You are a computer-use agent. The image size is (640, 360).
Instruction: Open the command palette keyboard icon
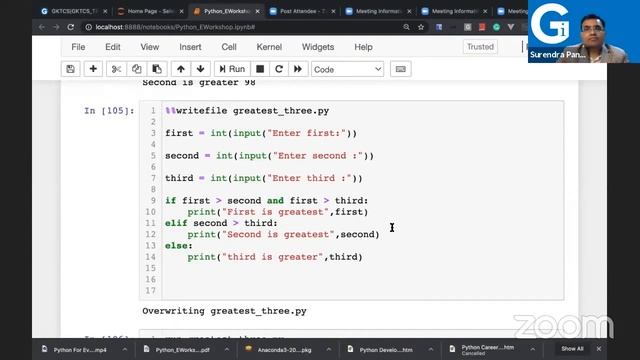pyautogui.click(x=400, y=69)
